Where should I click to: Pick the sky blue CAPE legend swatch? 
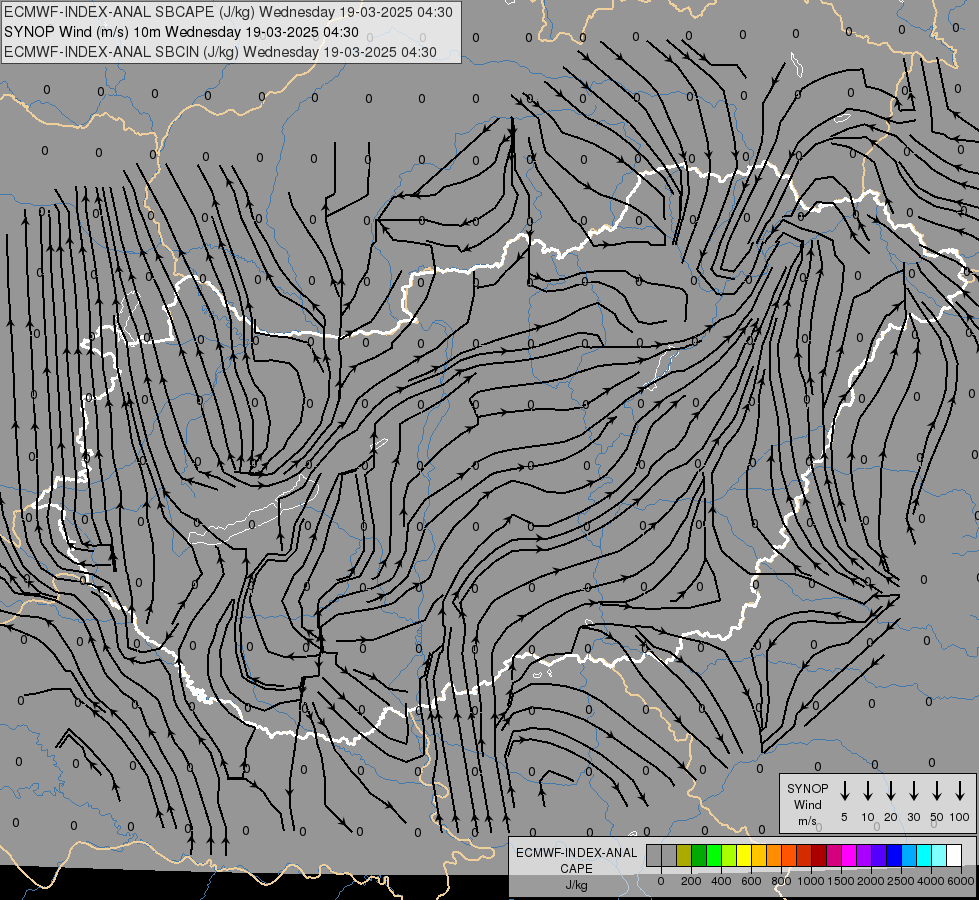(x=908, y=855)
